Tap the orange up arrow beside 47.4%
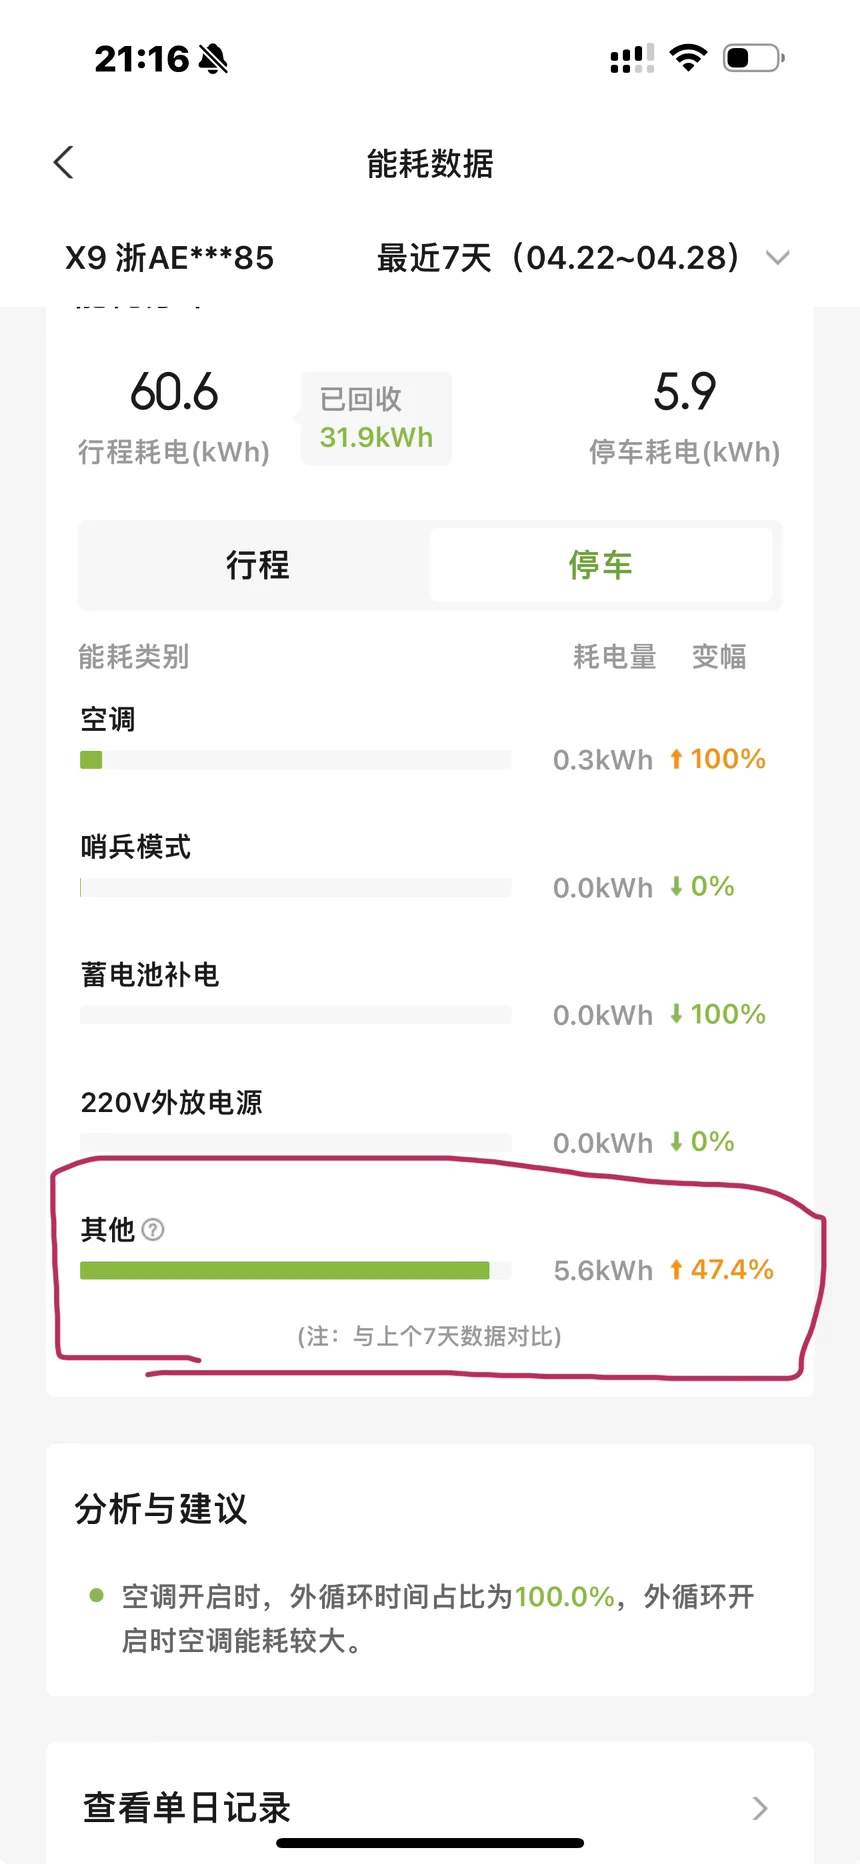This screenshot has height=1864, width=860. point(676,1270)
